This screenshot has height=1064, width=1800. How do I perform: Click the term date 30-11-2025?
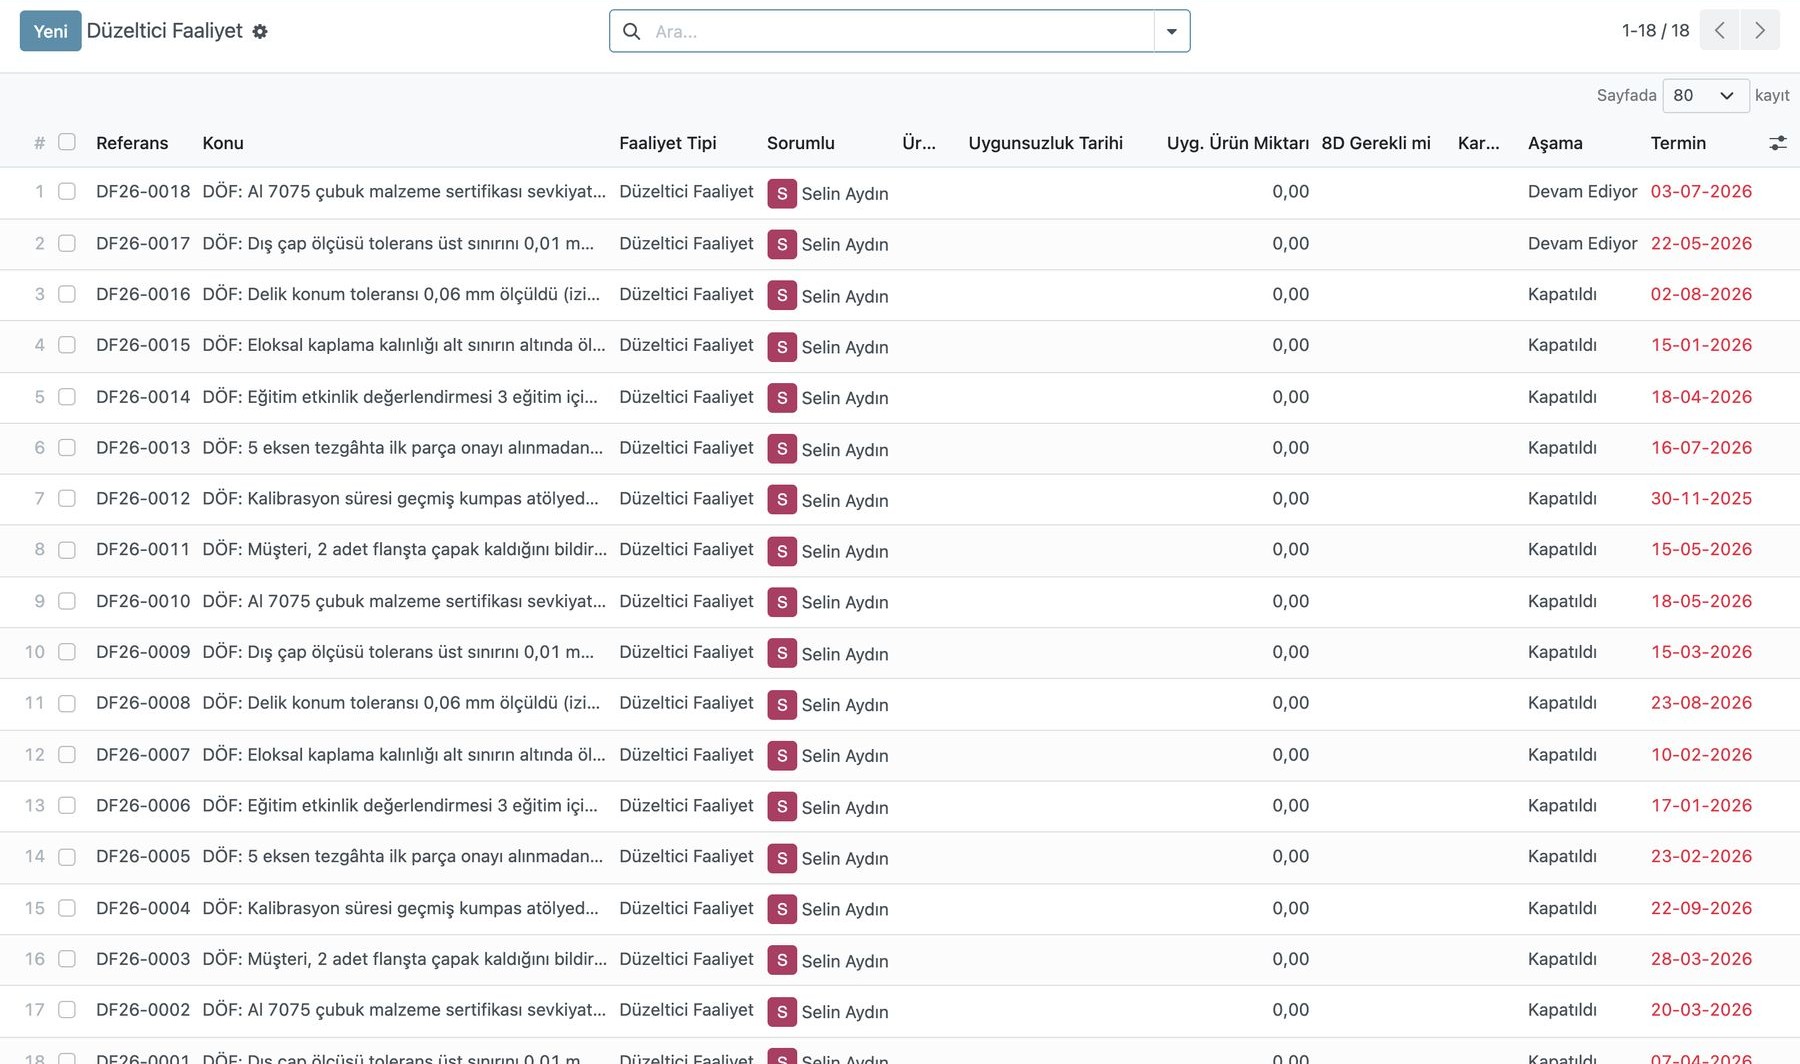pyautogui.click(x=1701, y=498)
